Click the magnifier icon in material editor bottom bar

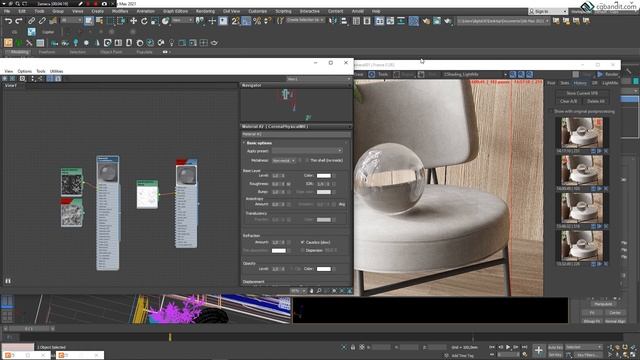tap(319, 291)
